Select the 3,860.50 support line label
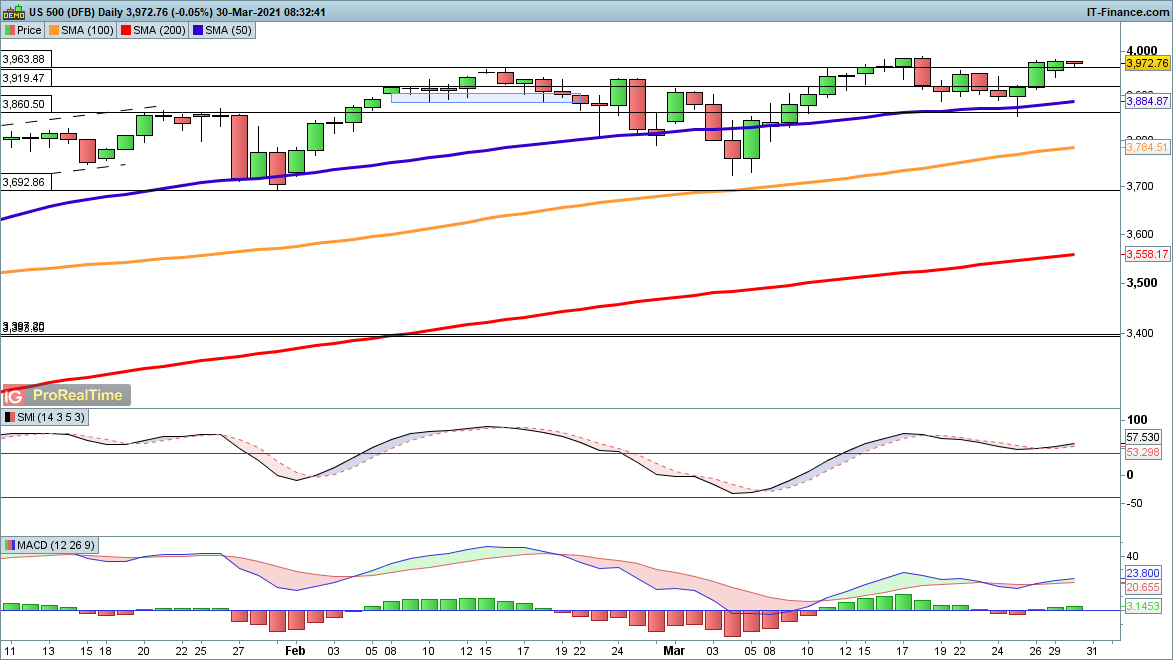 pos(24,104)
